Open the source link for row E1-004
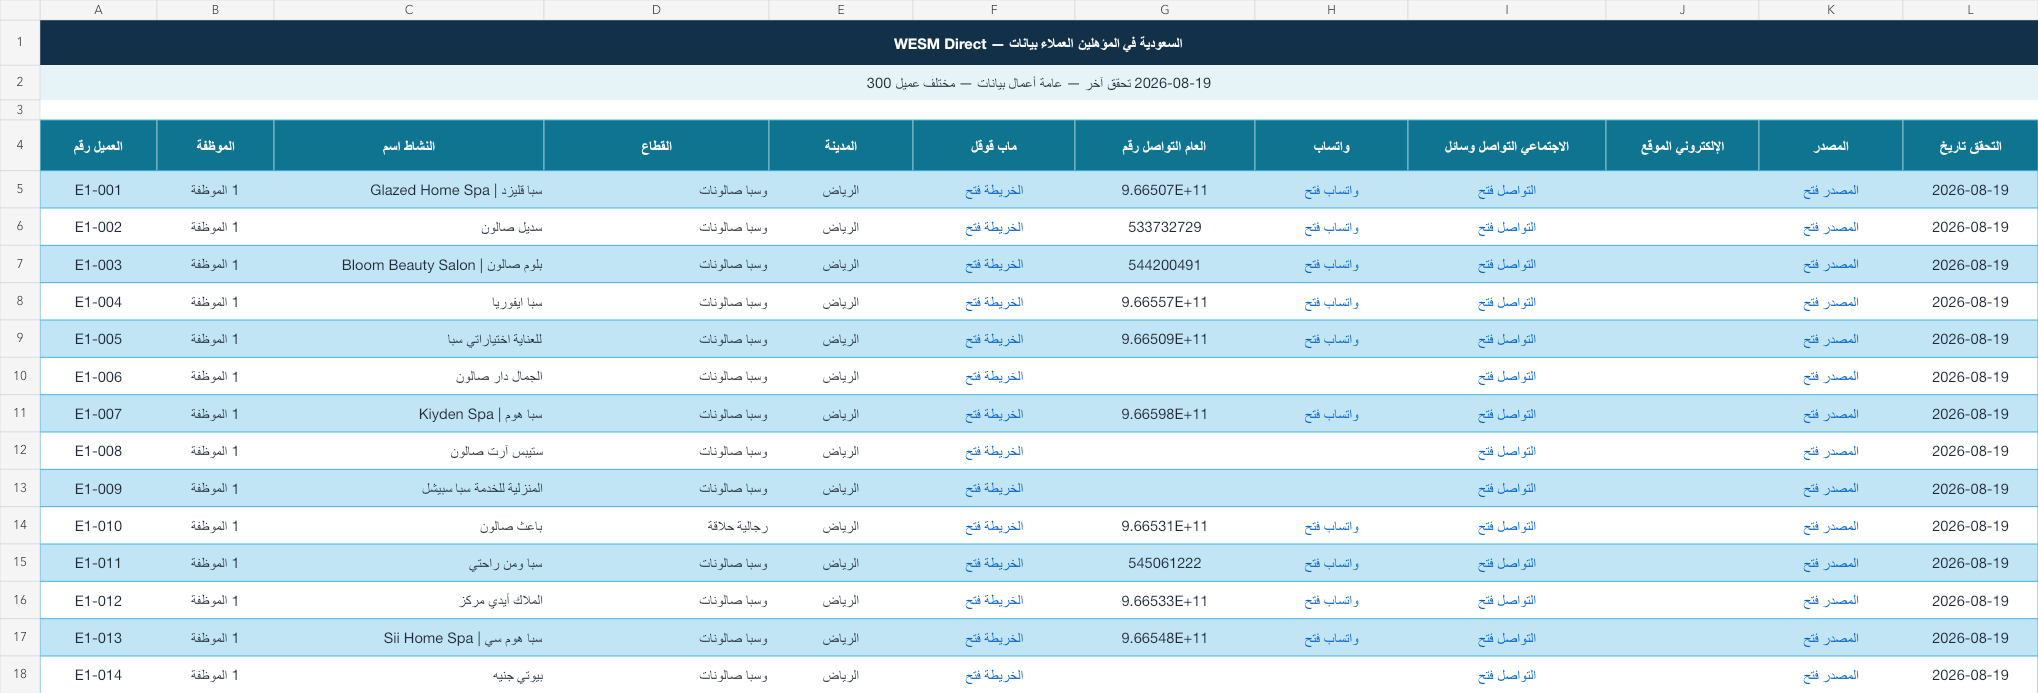 tap(1830, 302)
